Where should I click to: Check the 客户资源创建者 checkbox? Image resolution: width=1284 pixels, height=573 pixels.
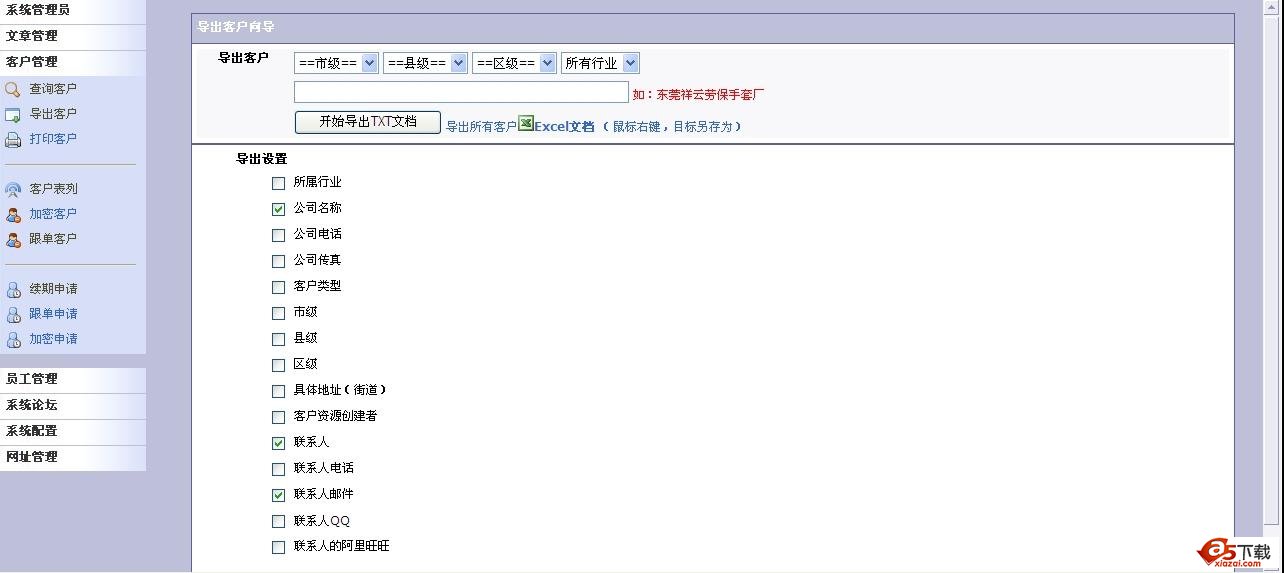pos(279,418)
